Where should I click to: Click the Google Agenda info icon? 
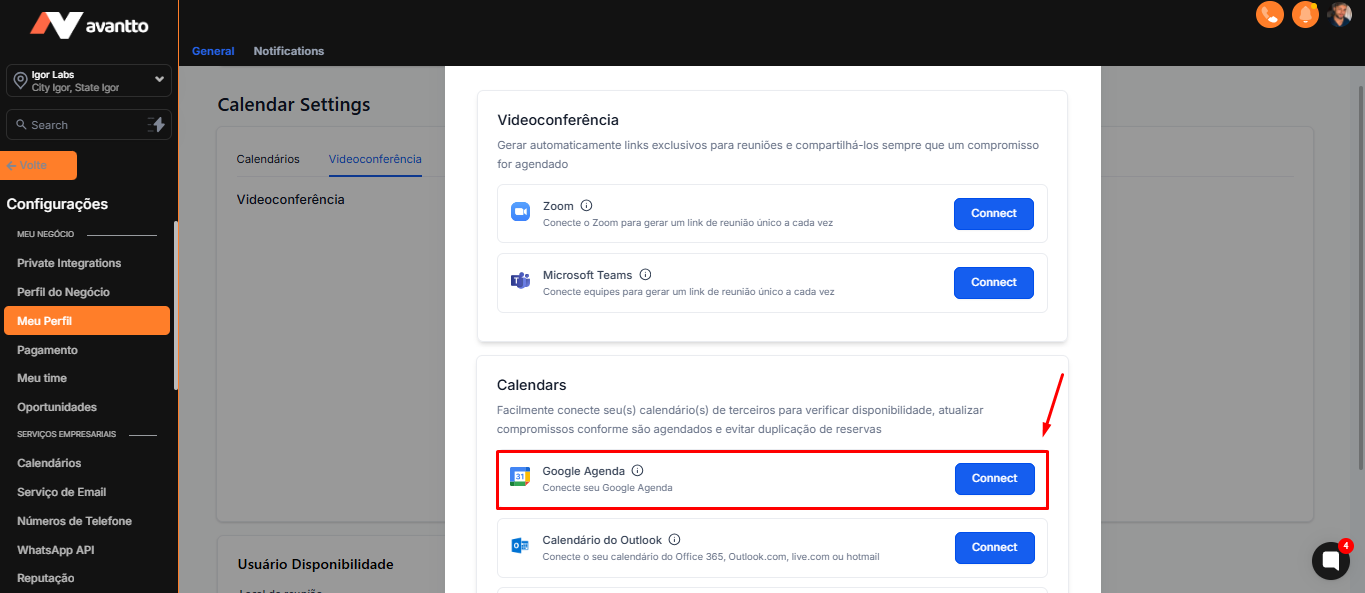(x=637, y=471)
